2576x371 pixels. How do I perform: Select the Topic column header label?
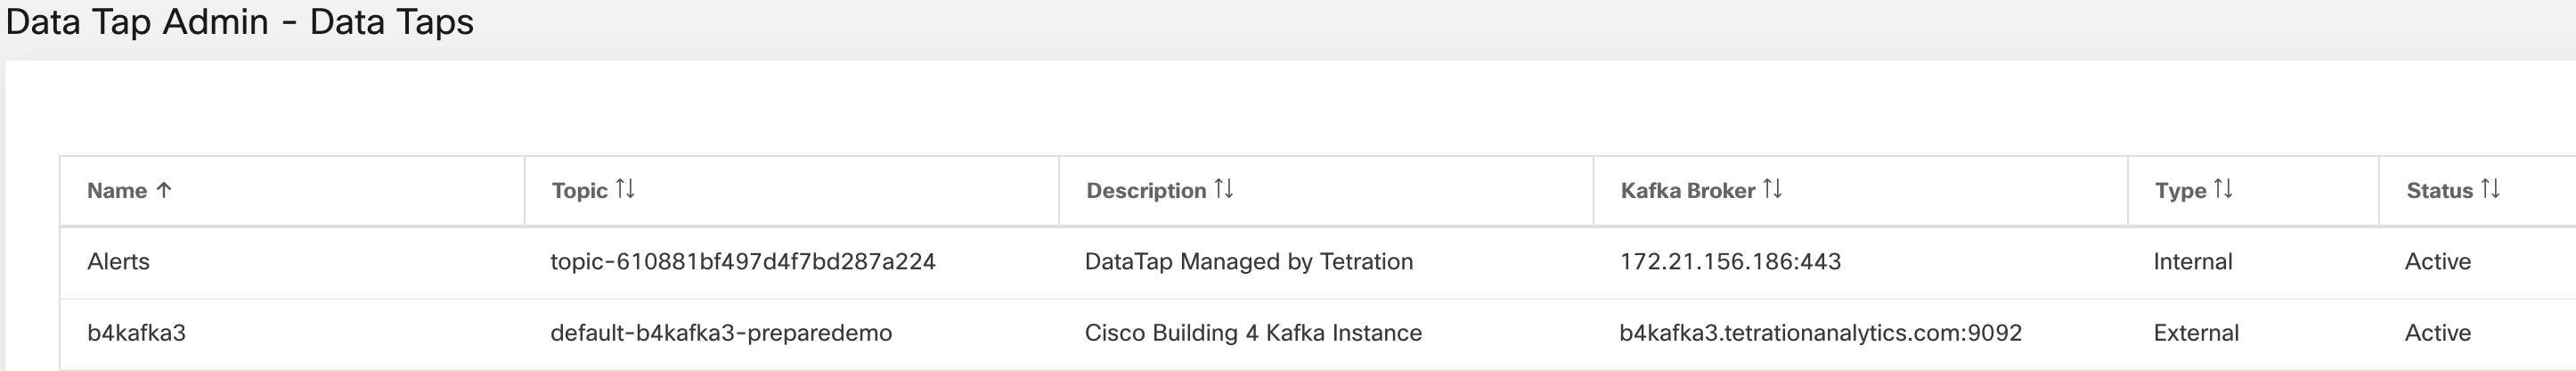580,191
